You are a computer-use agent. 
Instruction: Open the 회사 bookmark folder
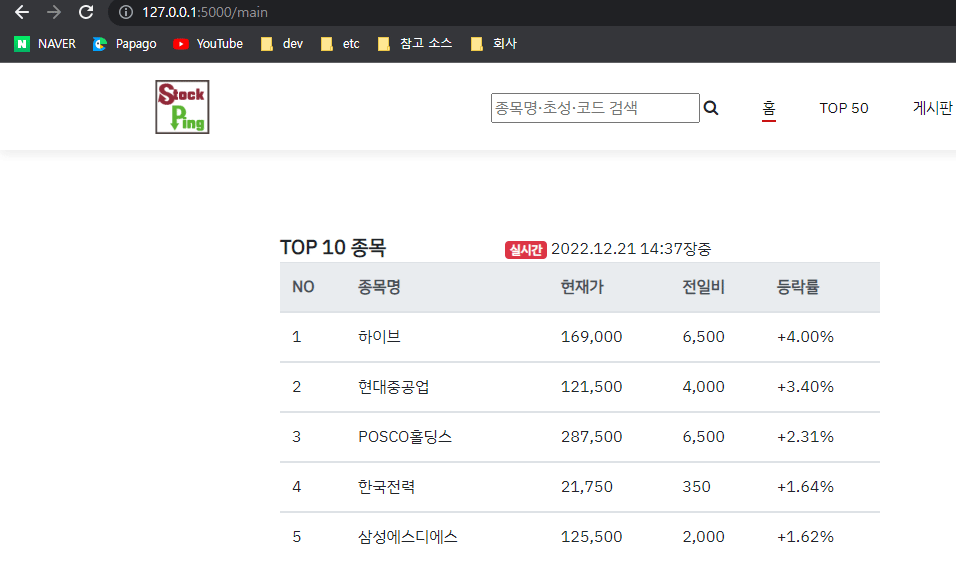[494, 44]
